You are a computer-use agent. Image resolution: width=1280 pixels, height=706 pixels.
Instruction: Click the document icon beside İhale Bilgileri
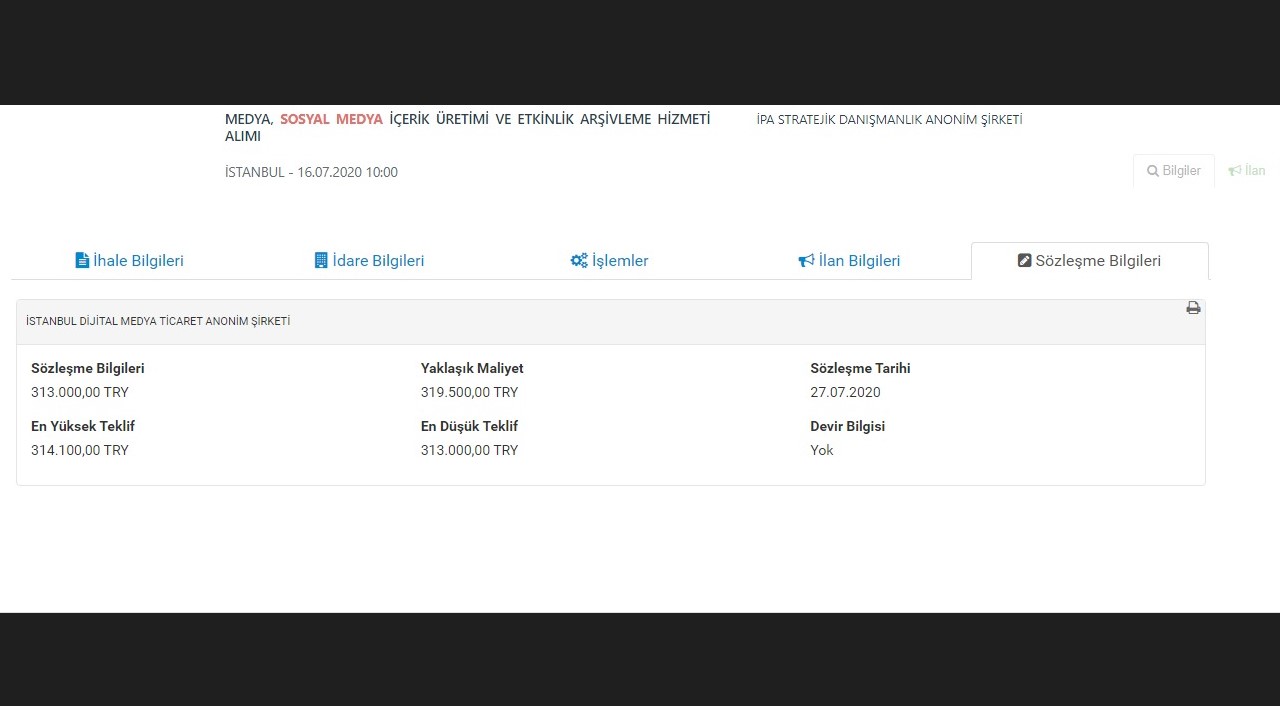82,261
